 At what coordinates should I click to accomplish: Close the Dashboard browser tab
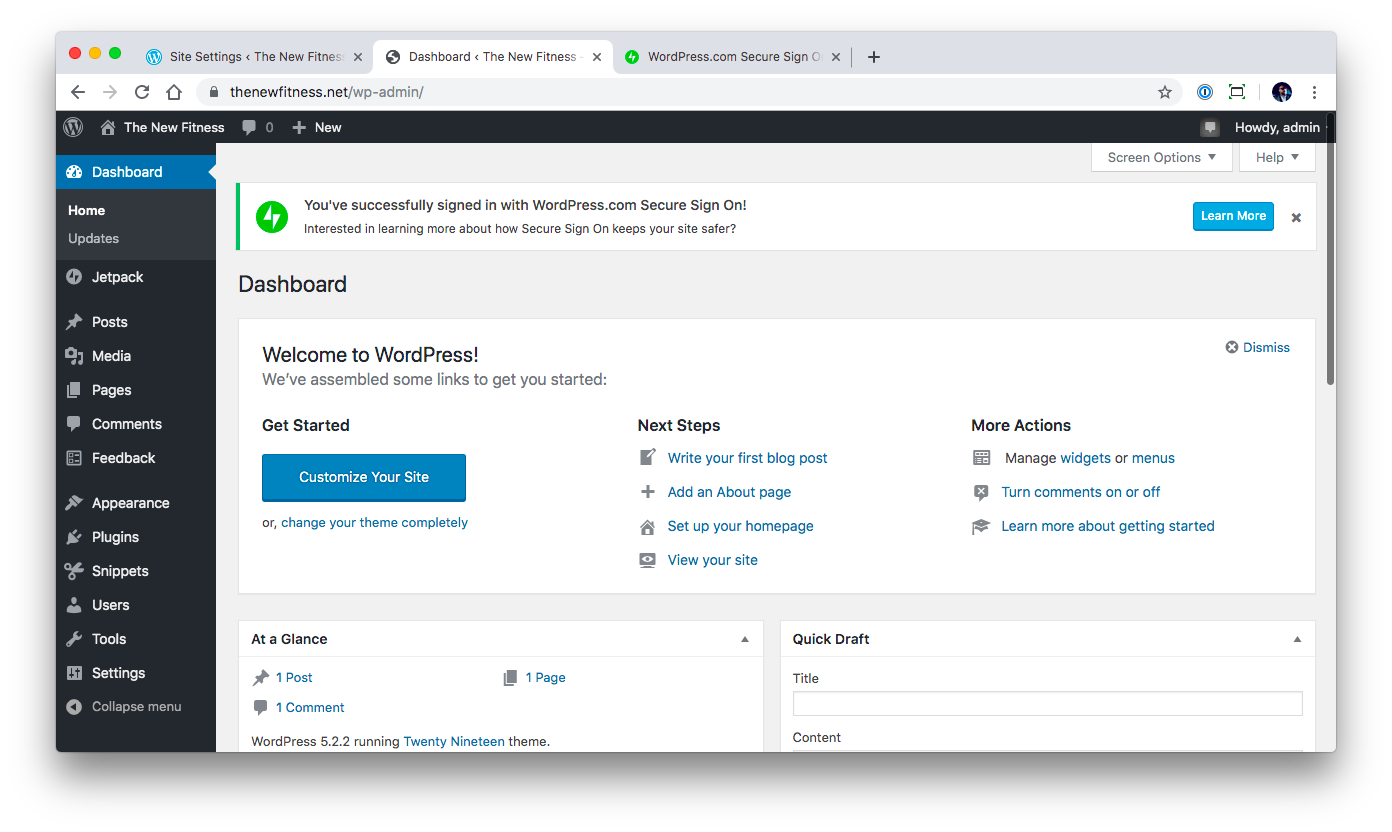(x=597, y=57)
